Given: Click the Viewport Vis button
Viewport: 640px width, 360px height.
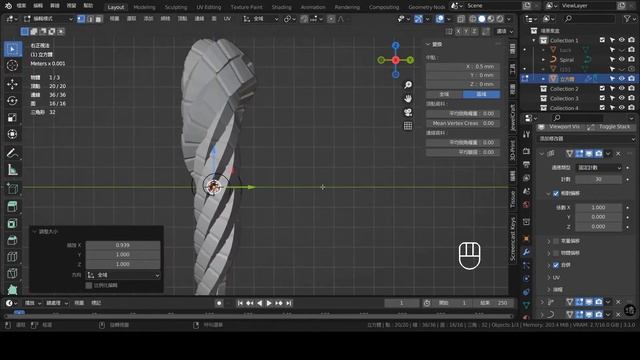Looking at the screenshot, I should [x=559, y=127].
